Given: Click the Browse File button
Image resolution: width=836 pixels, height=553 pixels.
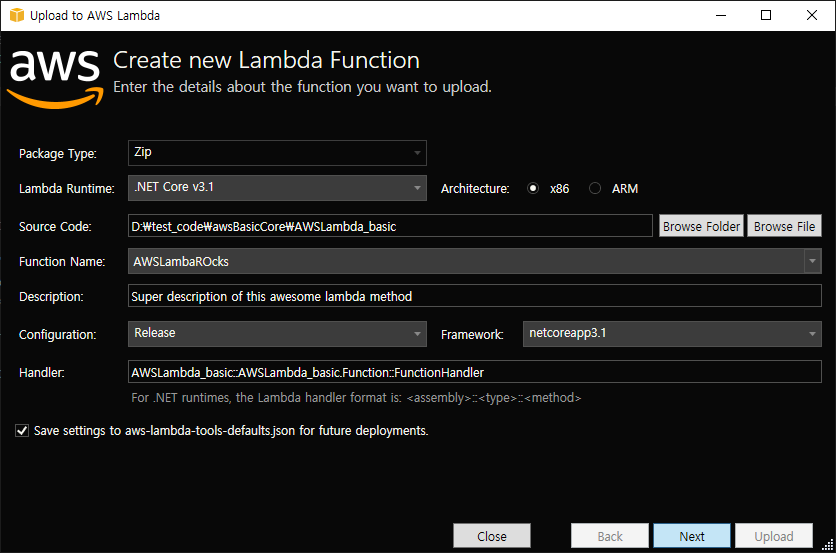Looking at the screenshot, I should pos(784,226).
